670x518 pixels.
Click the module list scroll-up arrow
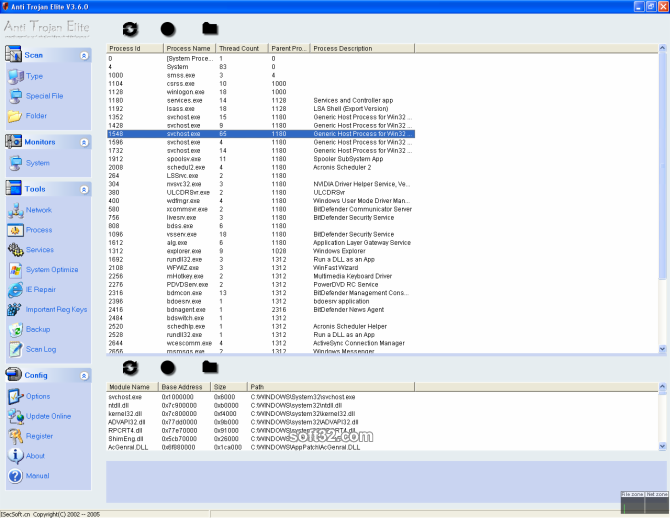662,386
